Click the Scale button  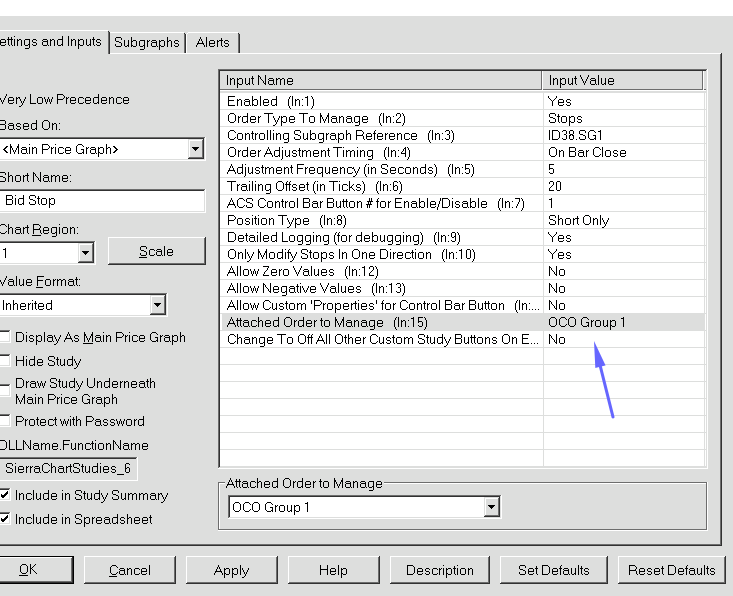point(157,251)
